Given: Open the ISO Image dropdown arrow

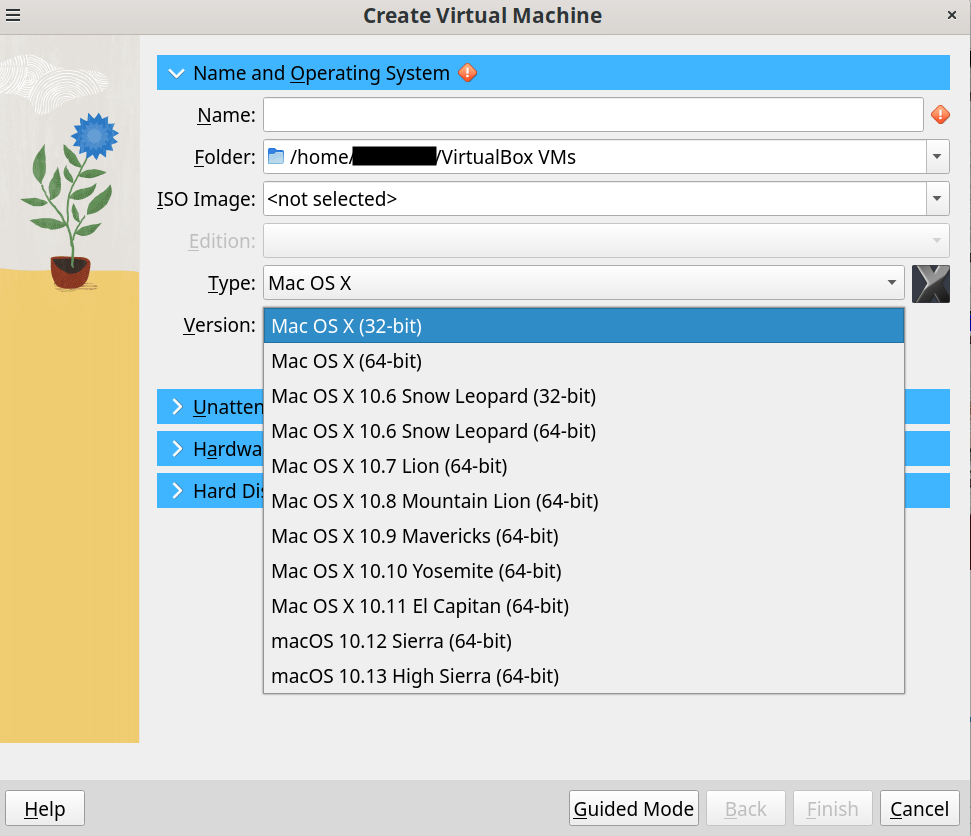Looking at the screenshot, I should point(937,199).
